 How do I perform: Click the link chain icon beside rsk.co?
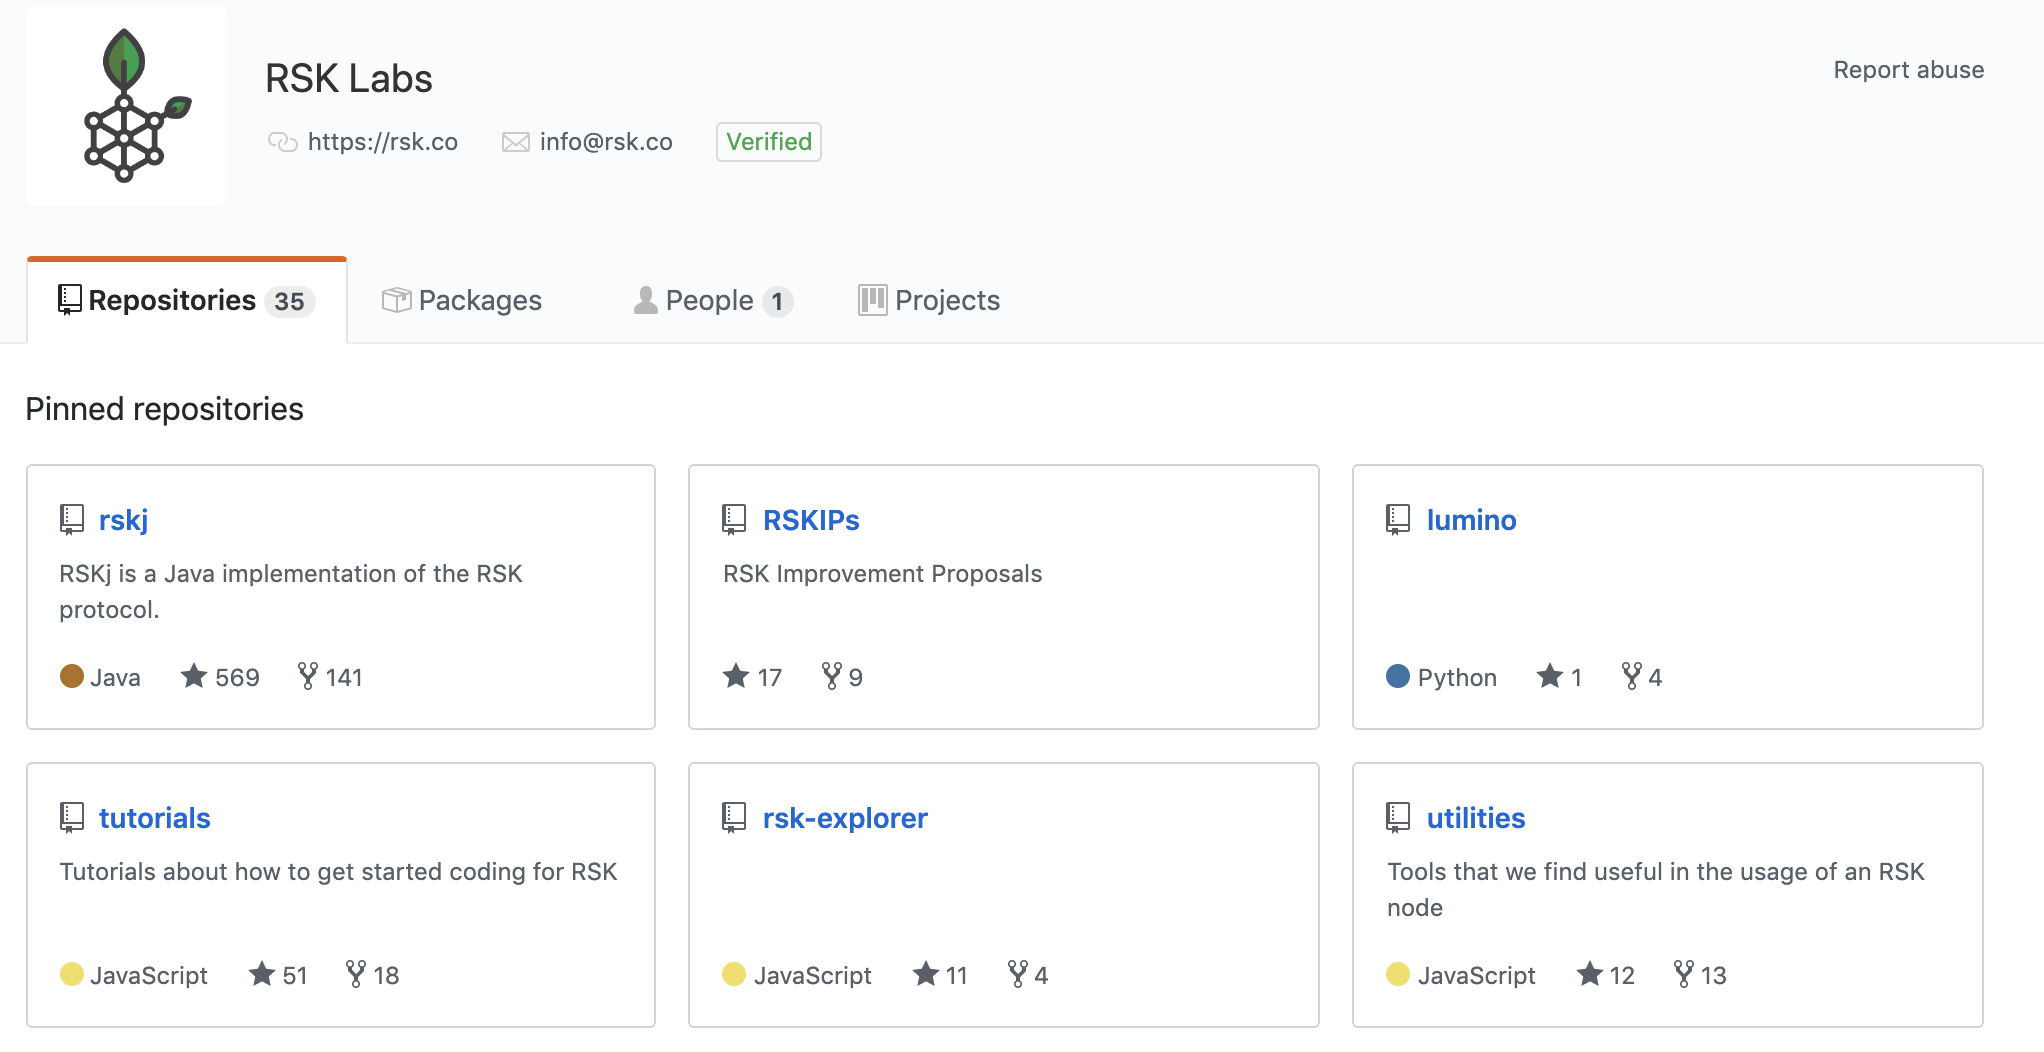283,142
